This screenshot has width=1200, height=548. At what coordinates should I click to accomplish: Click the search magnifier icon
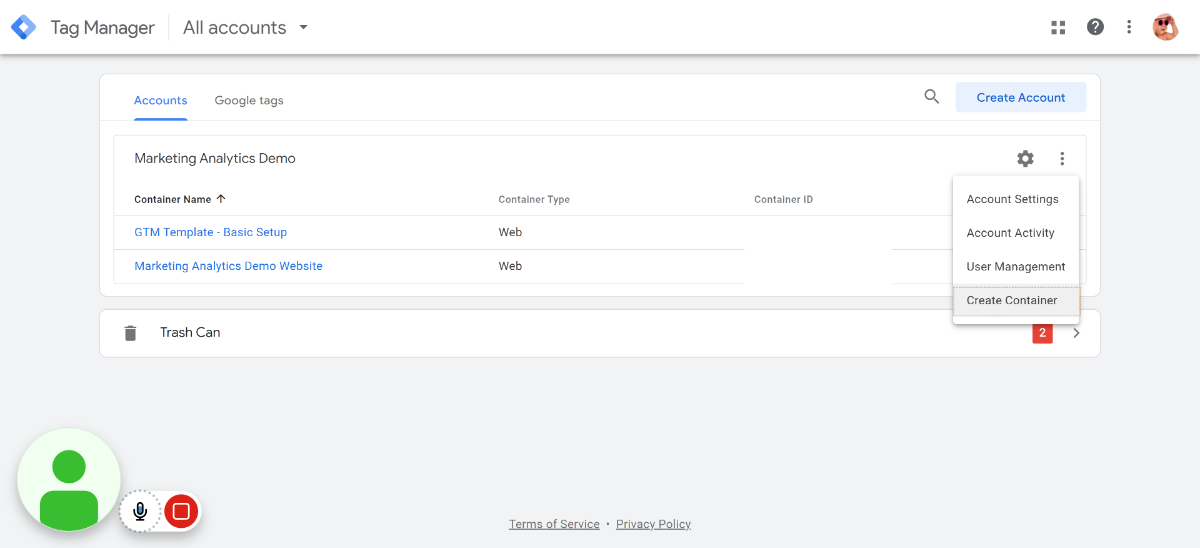pos(931,97)
